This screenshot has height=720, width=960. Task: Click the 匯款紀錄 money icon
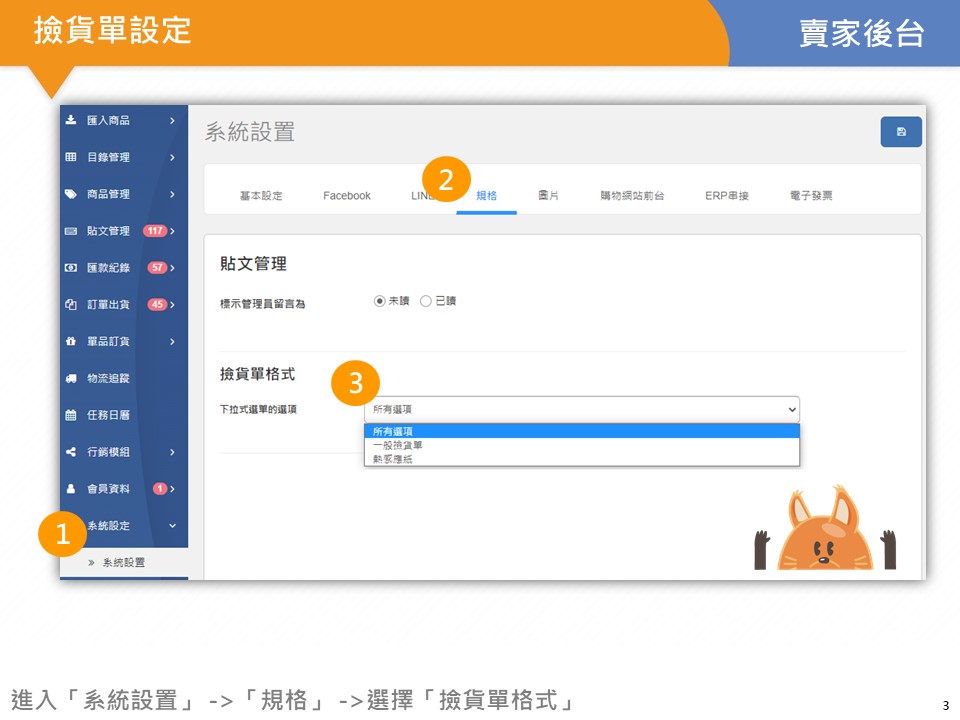click(71, 268)
